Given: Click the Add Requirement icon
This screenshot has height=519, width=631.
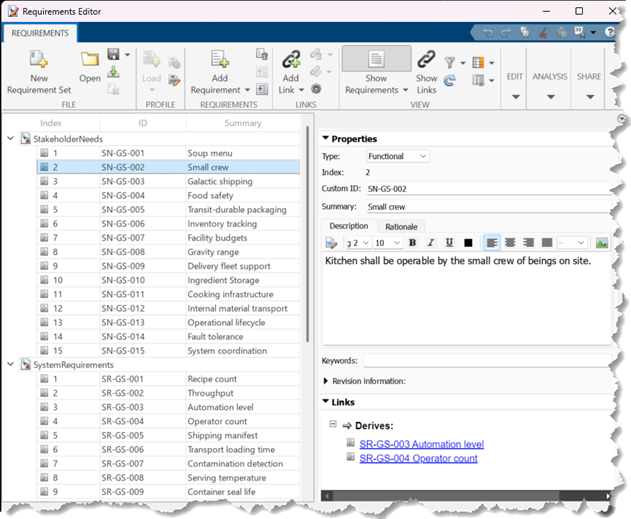Looking at the screenshot, I should (x=219, y=59).
